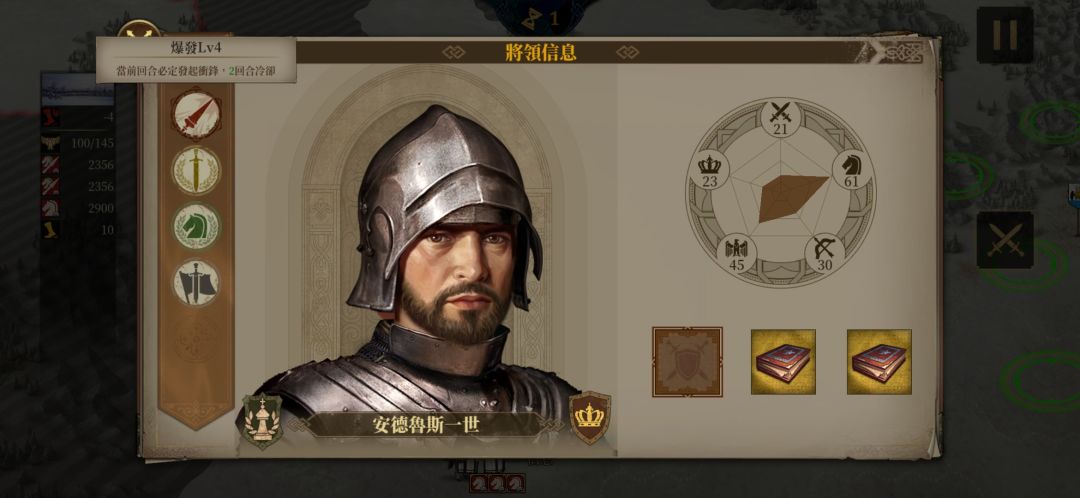
Task: Click the chess king badge beside the name
Action: 262,421
